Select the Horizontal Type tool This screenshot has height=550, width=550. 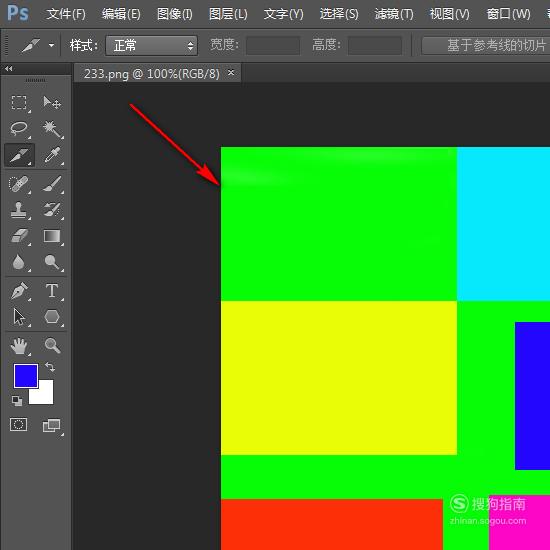(x=52, y=290)
